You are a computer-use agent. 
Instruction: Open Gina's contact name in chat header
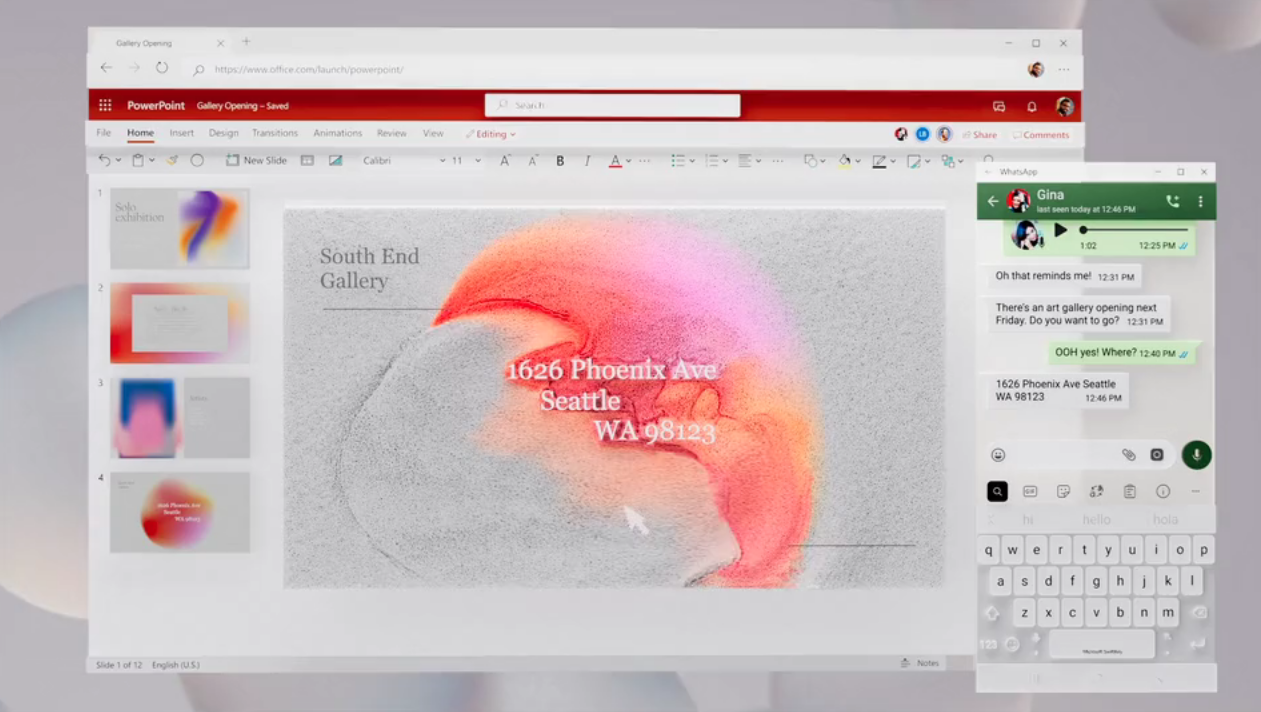tap(1050, 195)
